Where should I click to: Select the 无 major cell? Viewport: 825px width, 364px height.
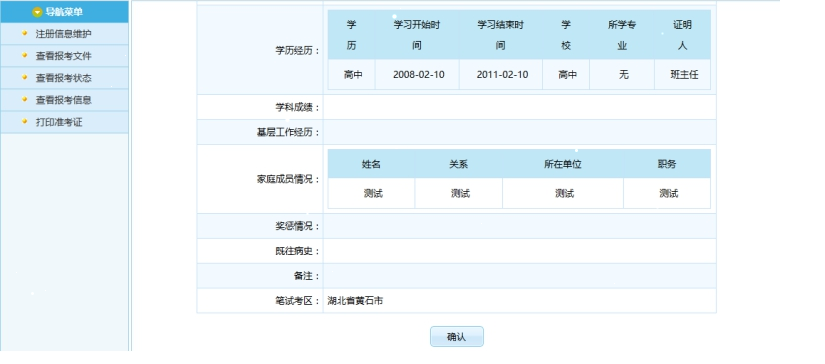point(623,75)
